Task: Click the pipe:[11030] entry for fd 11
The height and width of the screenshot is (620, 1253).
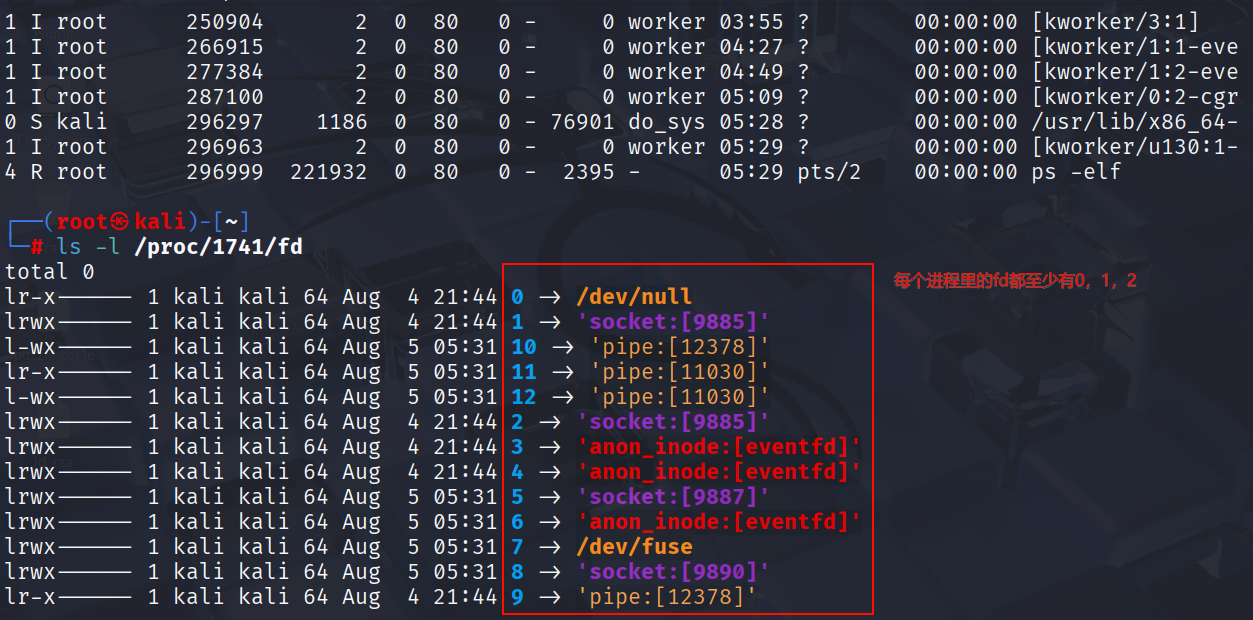Action: (x=680, y=372)
